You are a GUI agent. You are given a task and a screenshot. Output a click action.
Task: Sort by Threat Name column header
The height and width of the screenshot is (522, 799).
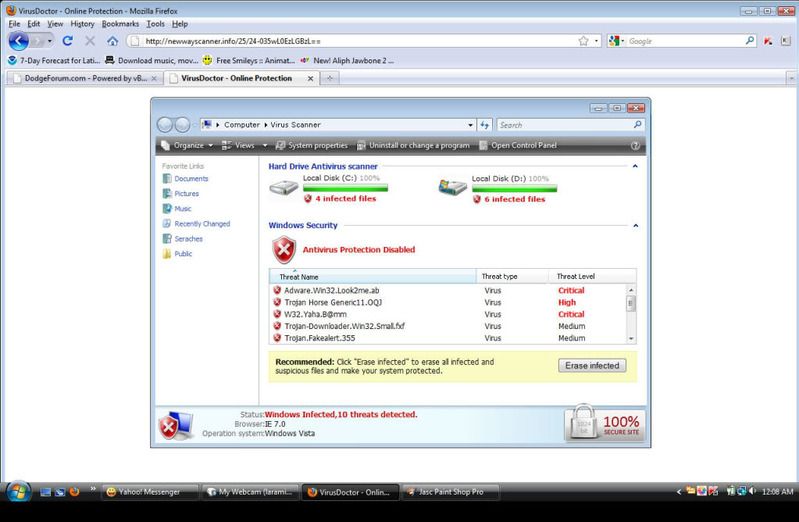(x=372, y=276)
